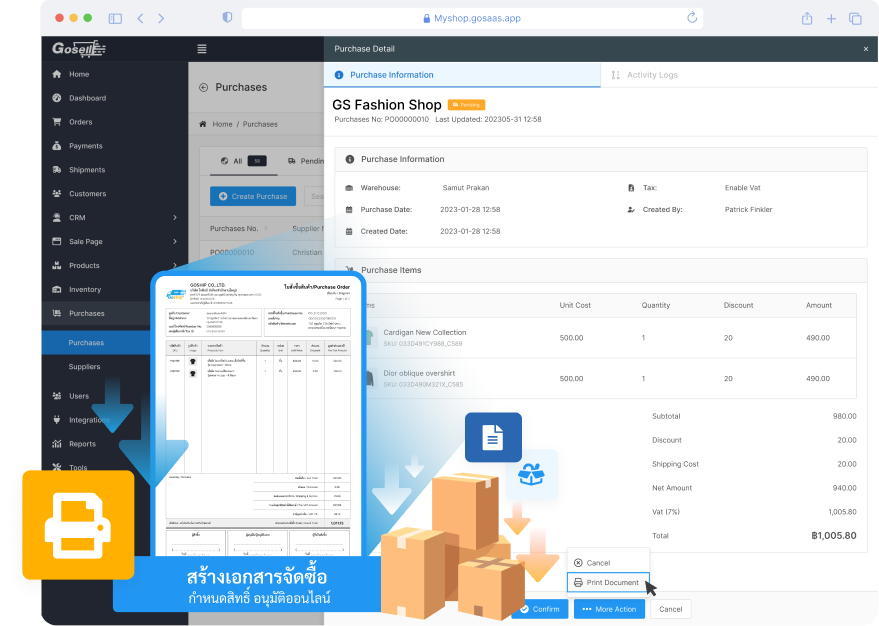Click Purchases breadcrumb link
879x626 pixels.
click(x=260, y=124)
